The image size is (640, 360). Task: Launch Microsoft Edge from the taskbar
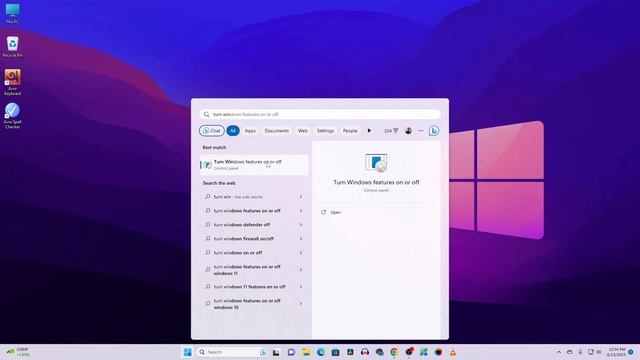[x=320, y=352]
